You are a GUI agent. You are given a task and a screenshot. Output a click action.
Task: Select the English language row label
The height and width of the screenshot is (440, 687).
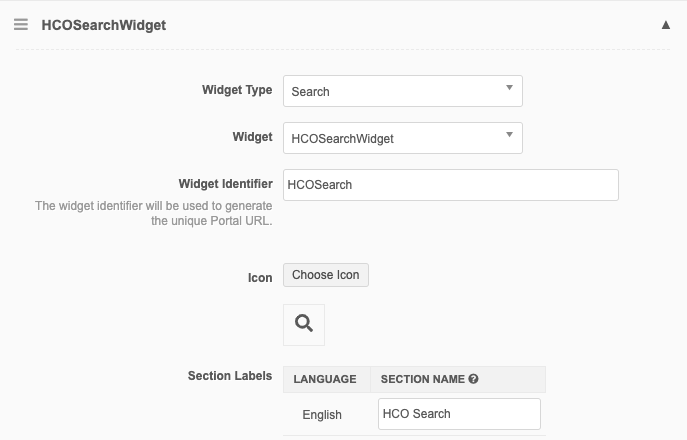click(x=322, y=415)
